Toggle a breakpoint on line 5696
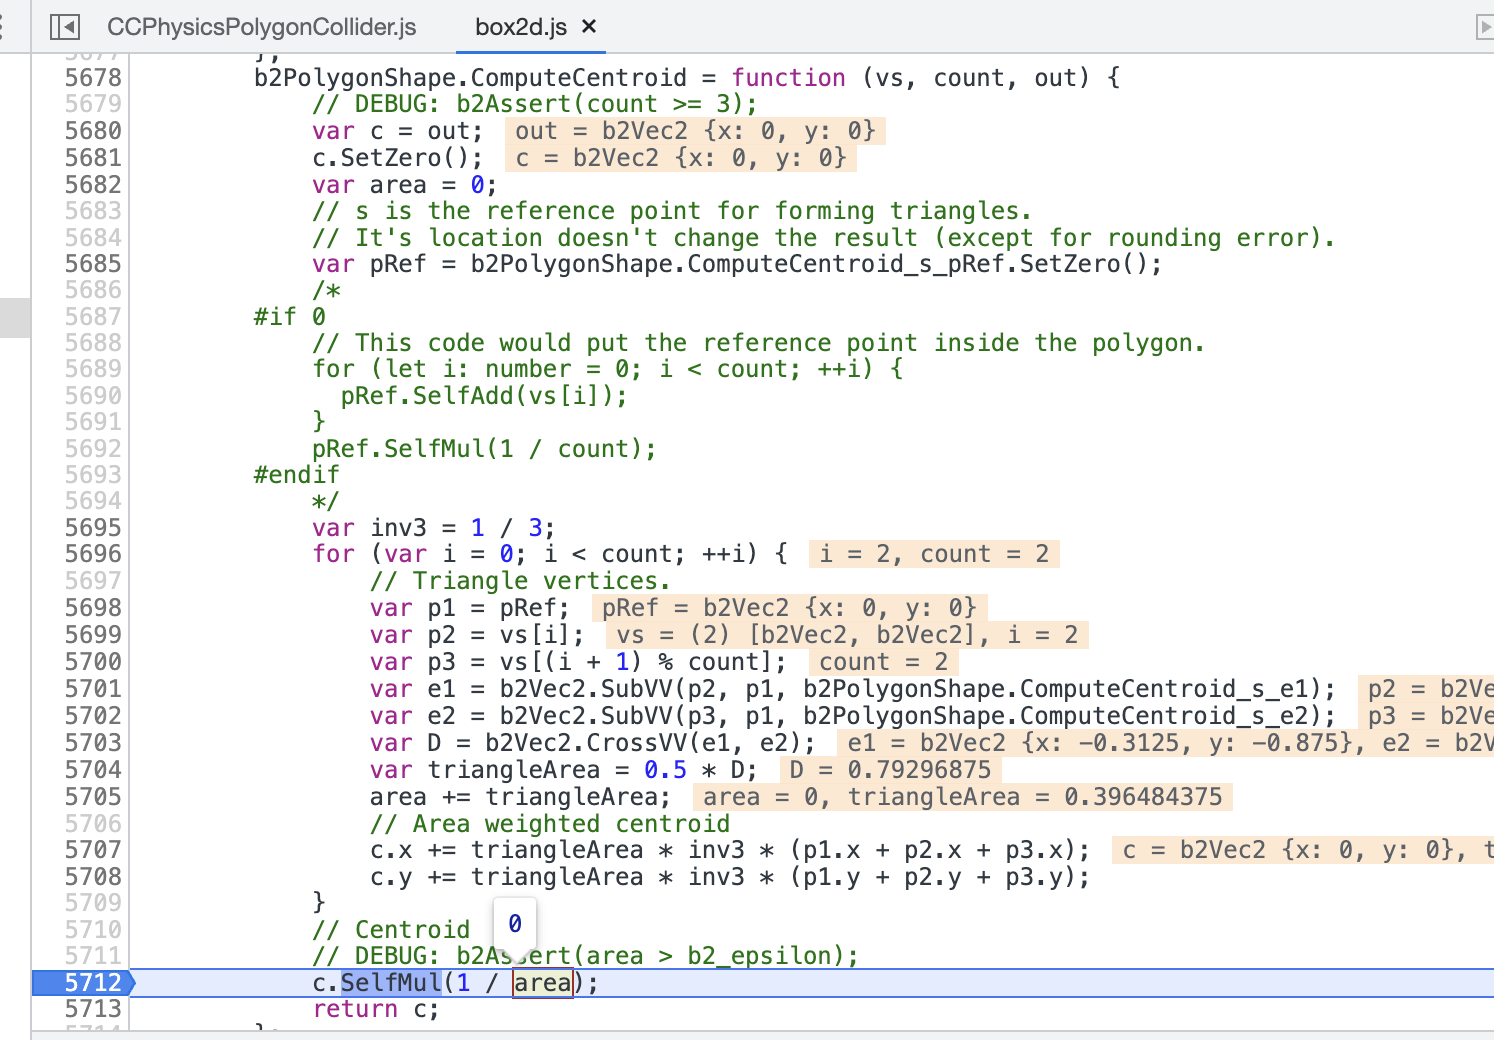 pyautogui.click(x=93, y=554)
